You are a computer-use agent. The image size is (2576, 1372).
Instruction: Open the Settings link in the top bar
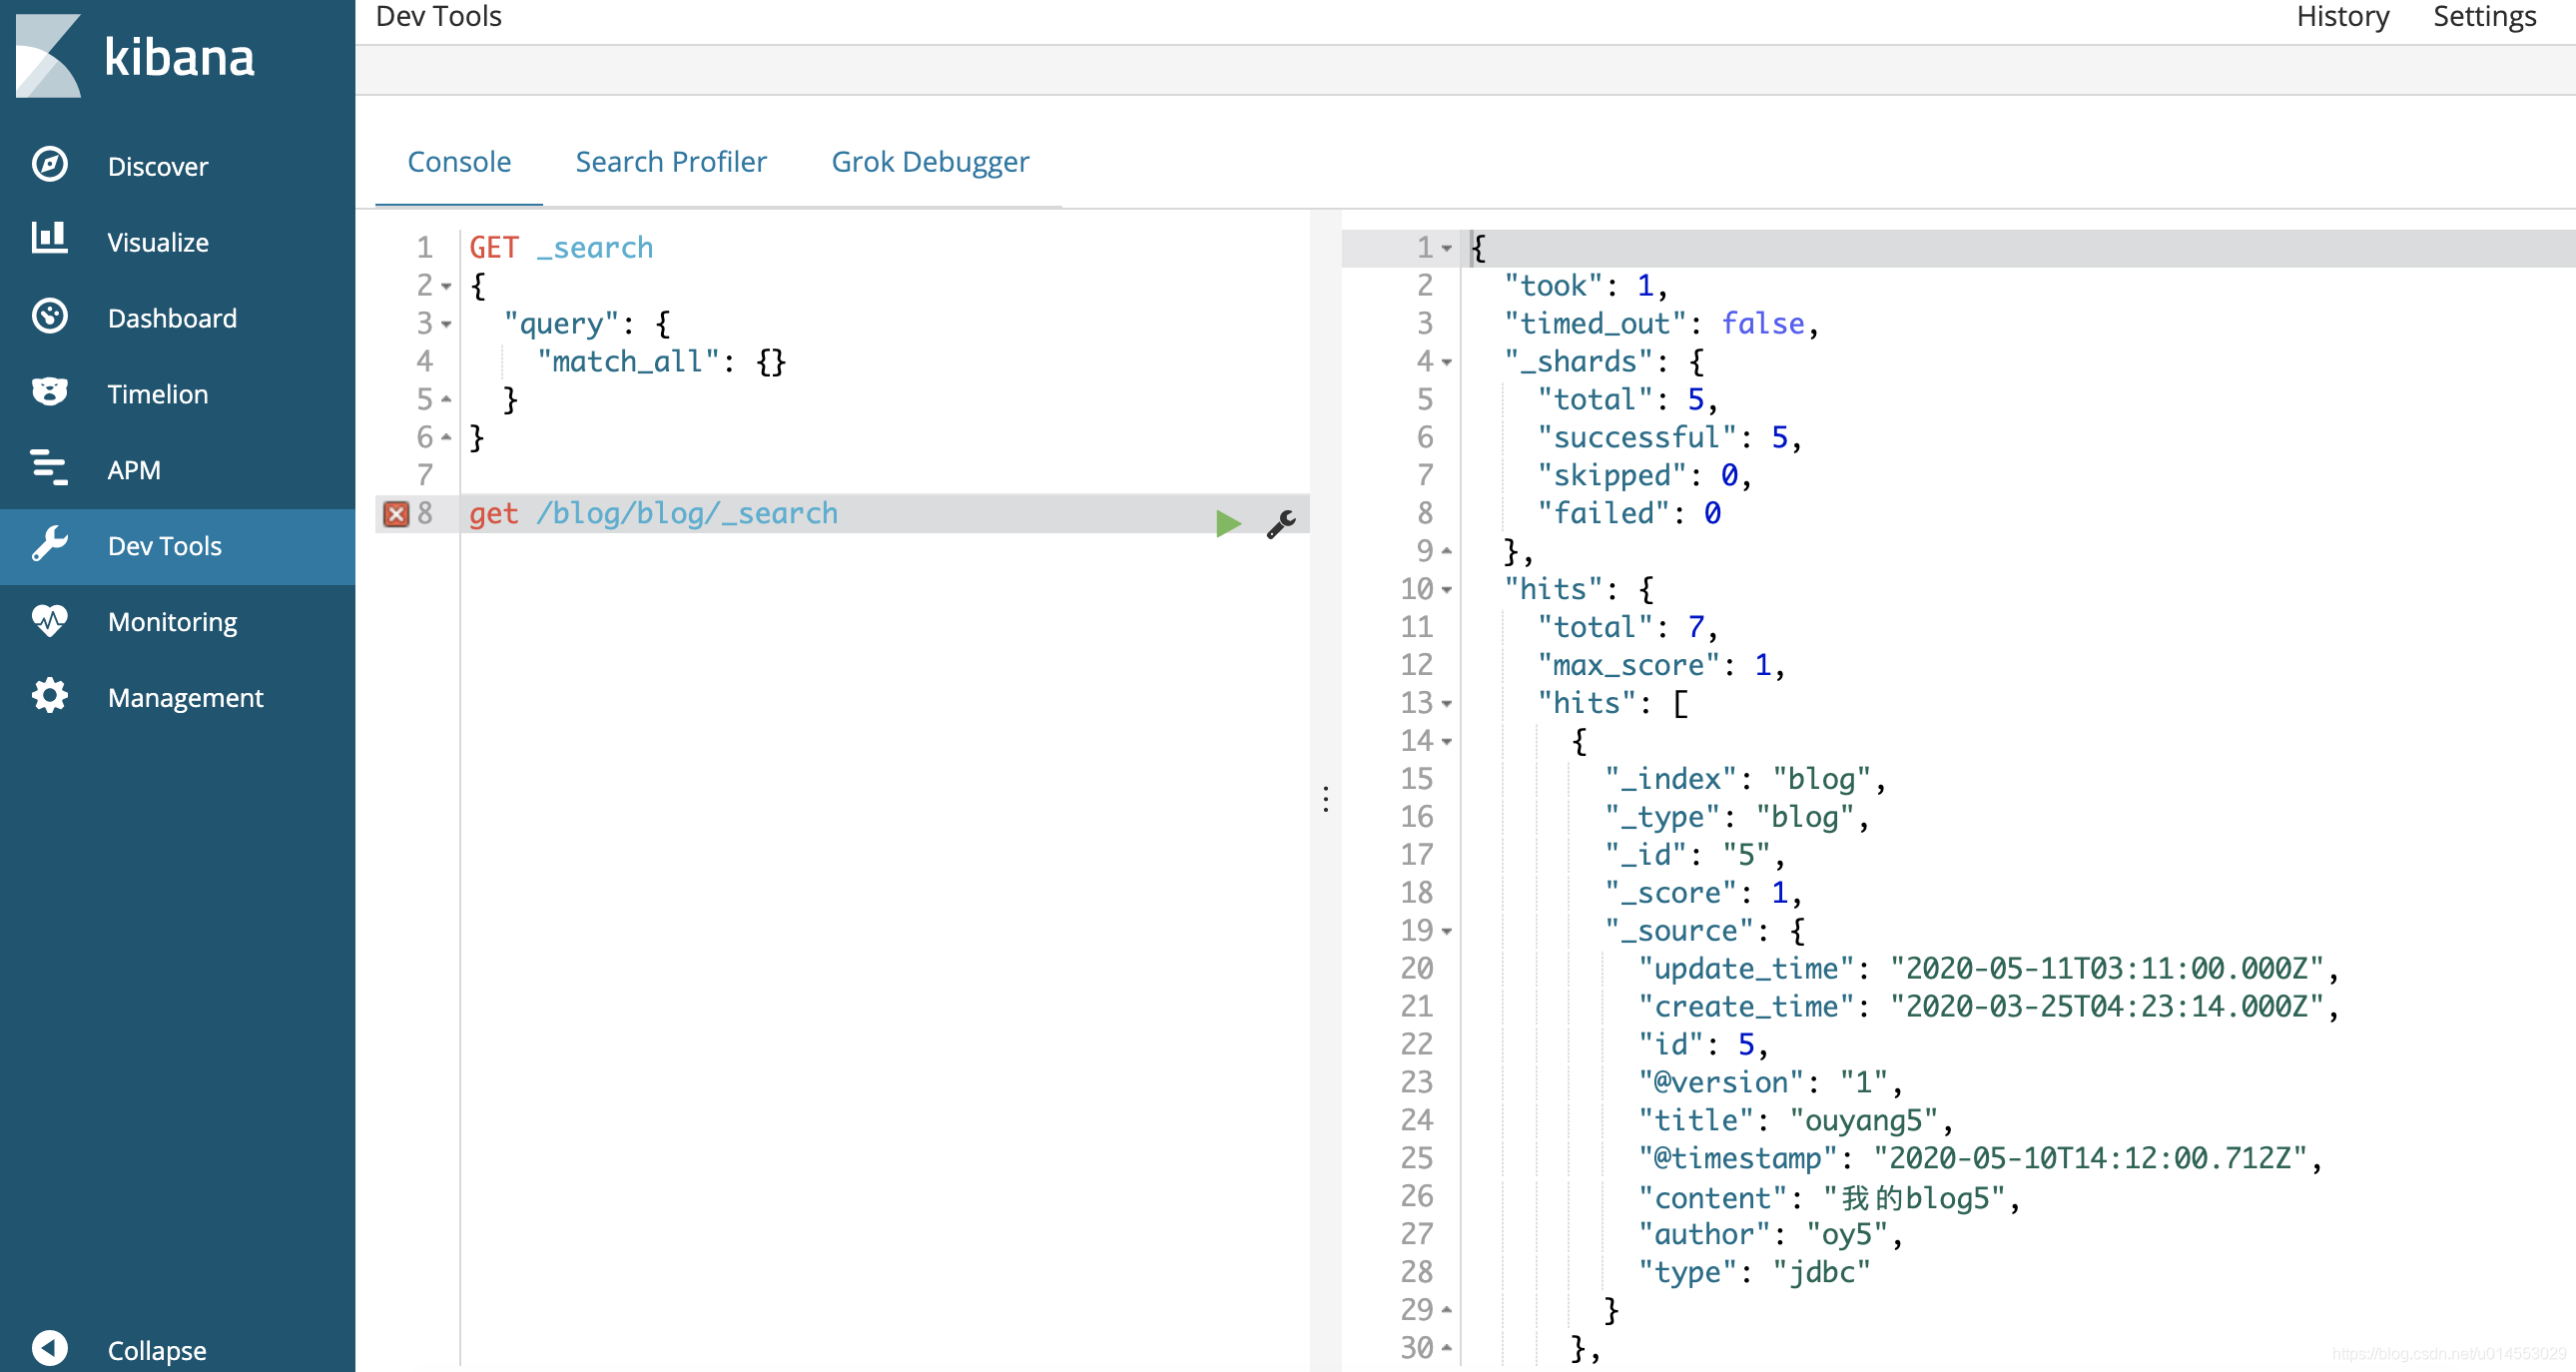tap(2483, 17)
